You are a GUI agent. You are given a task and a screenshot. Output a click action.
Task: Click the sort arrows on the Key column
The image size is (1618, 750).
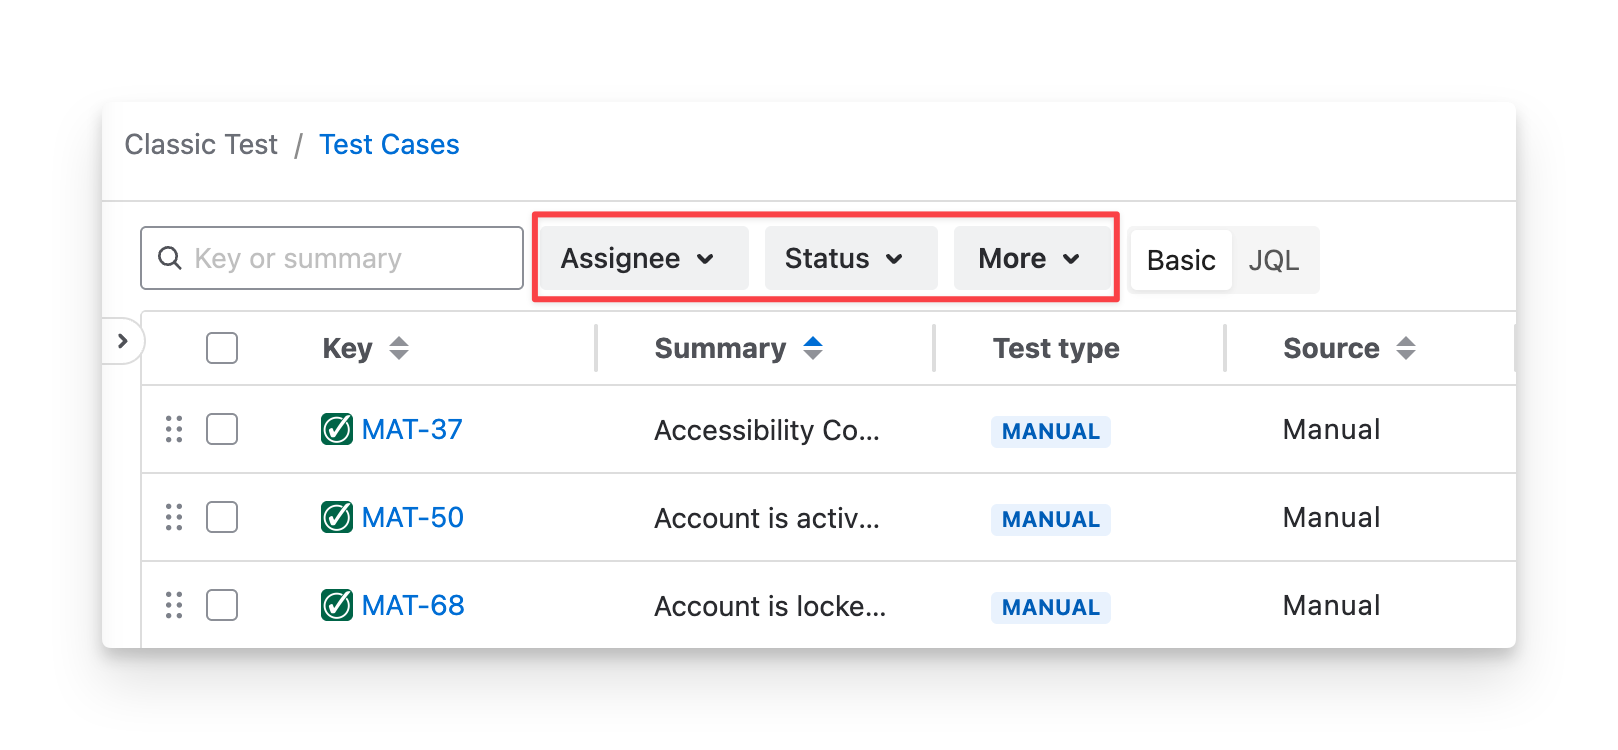399,348
